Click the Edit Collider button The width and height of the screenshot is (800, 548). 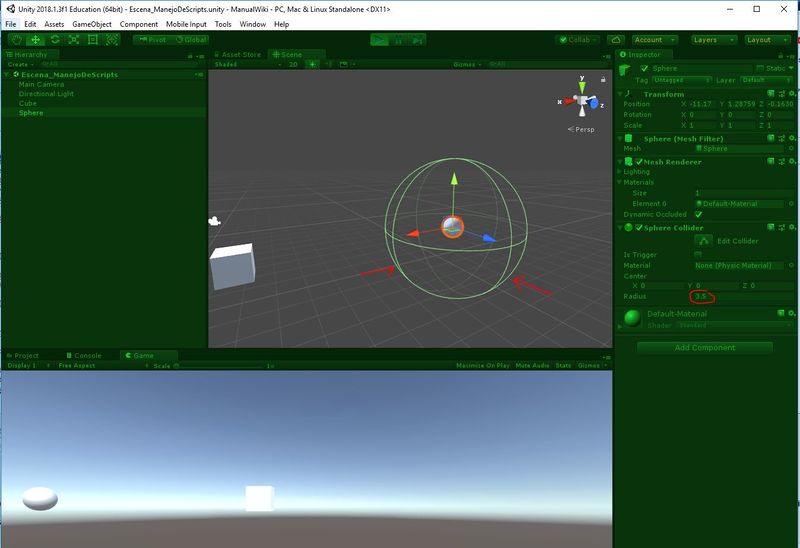(704, 241)
